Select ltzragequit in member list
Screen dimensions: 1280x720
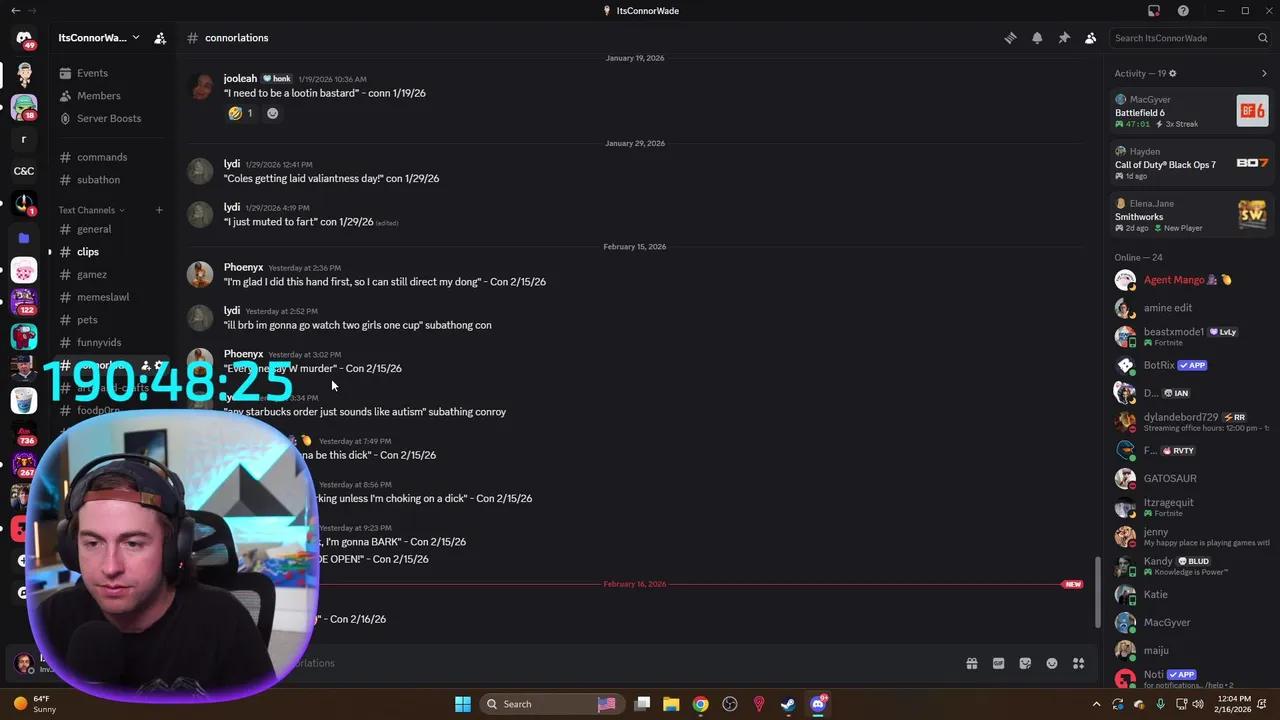click(x=1191, y=507)
